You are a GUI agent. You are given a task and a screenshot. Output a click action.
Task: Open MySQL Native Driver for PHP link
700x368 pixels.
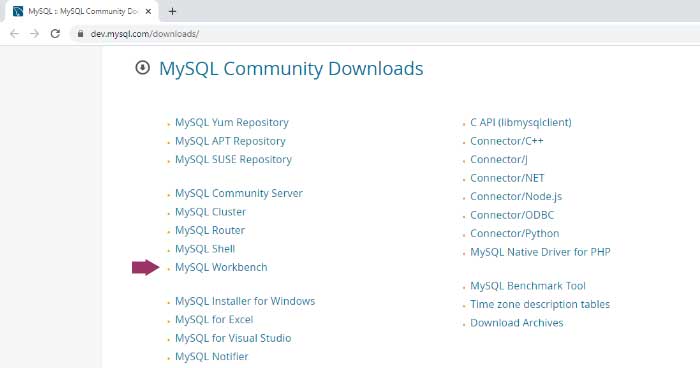[540, 252]
